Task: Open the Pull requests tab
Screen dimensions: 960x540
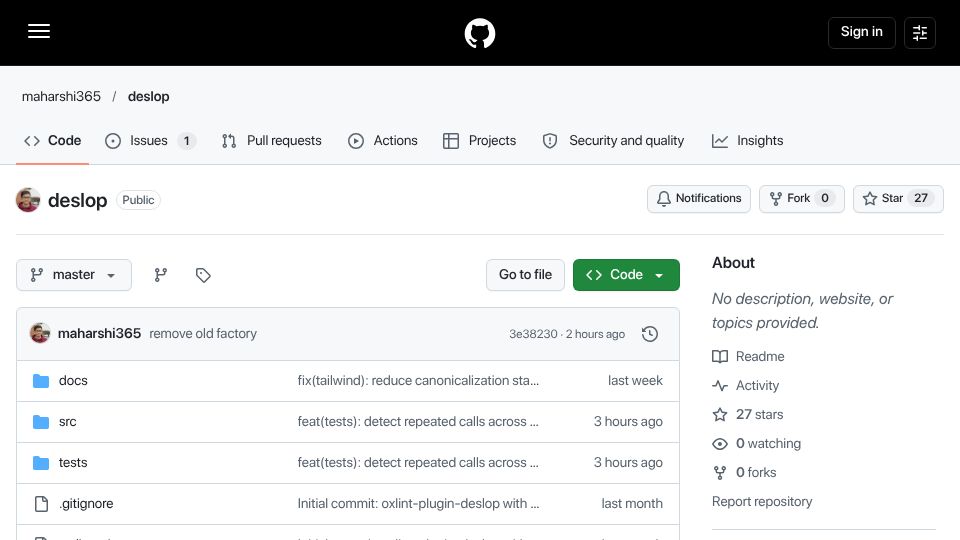Action: (272, 141)
